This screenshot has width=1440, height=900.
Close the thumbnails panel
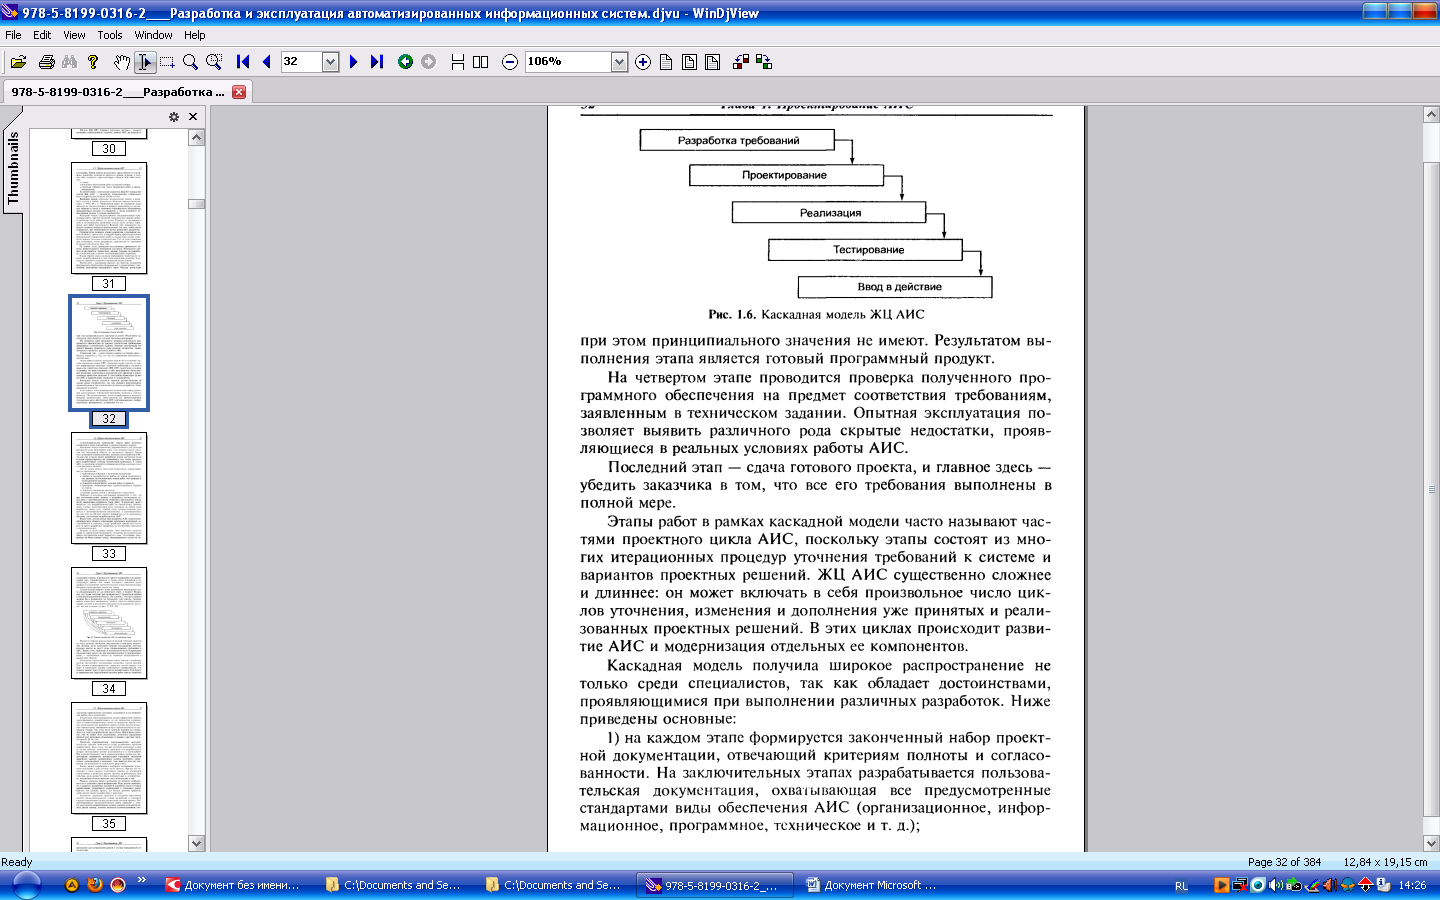click(x=193, y=117)
